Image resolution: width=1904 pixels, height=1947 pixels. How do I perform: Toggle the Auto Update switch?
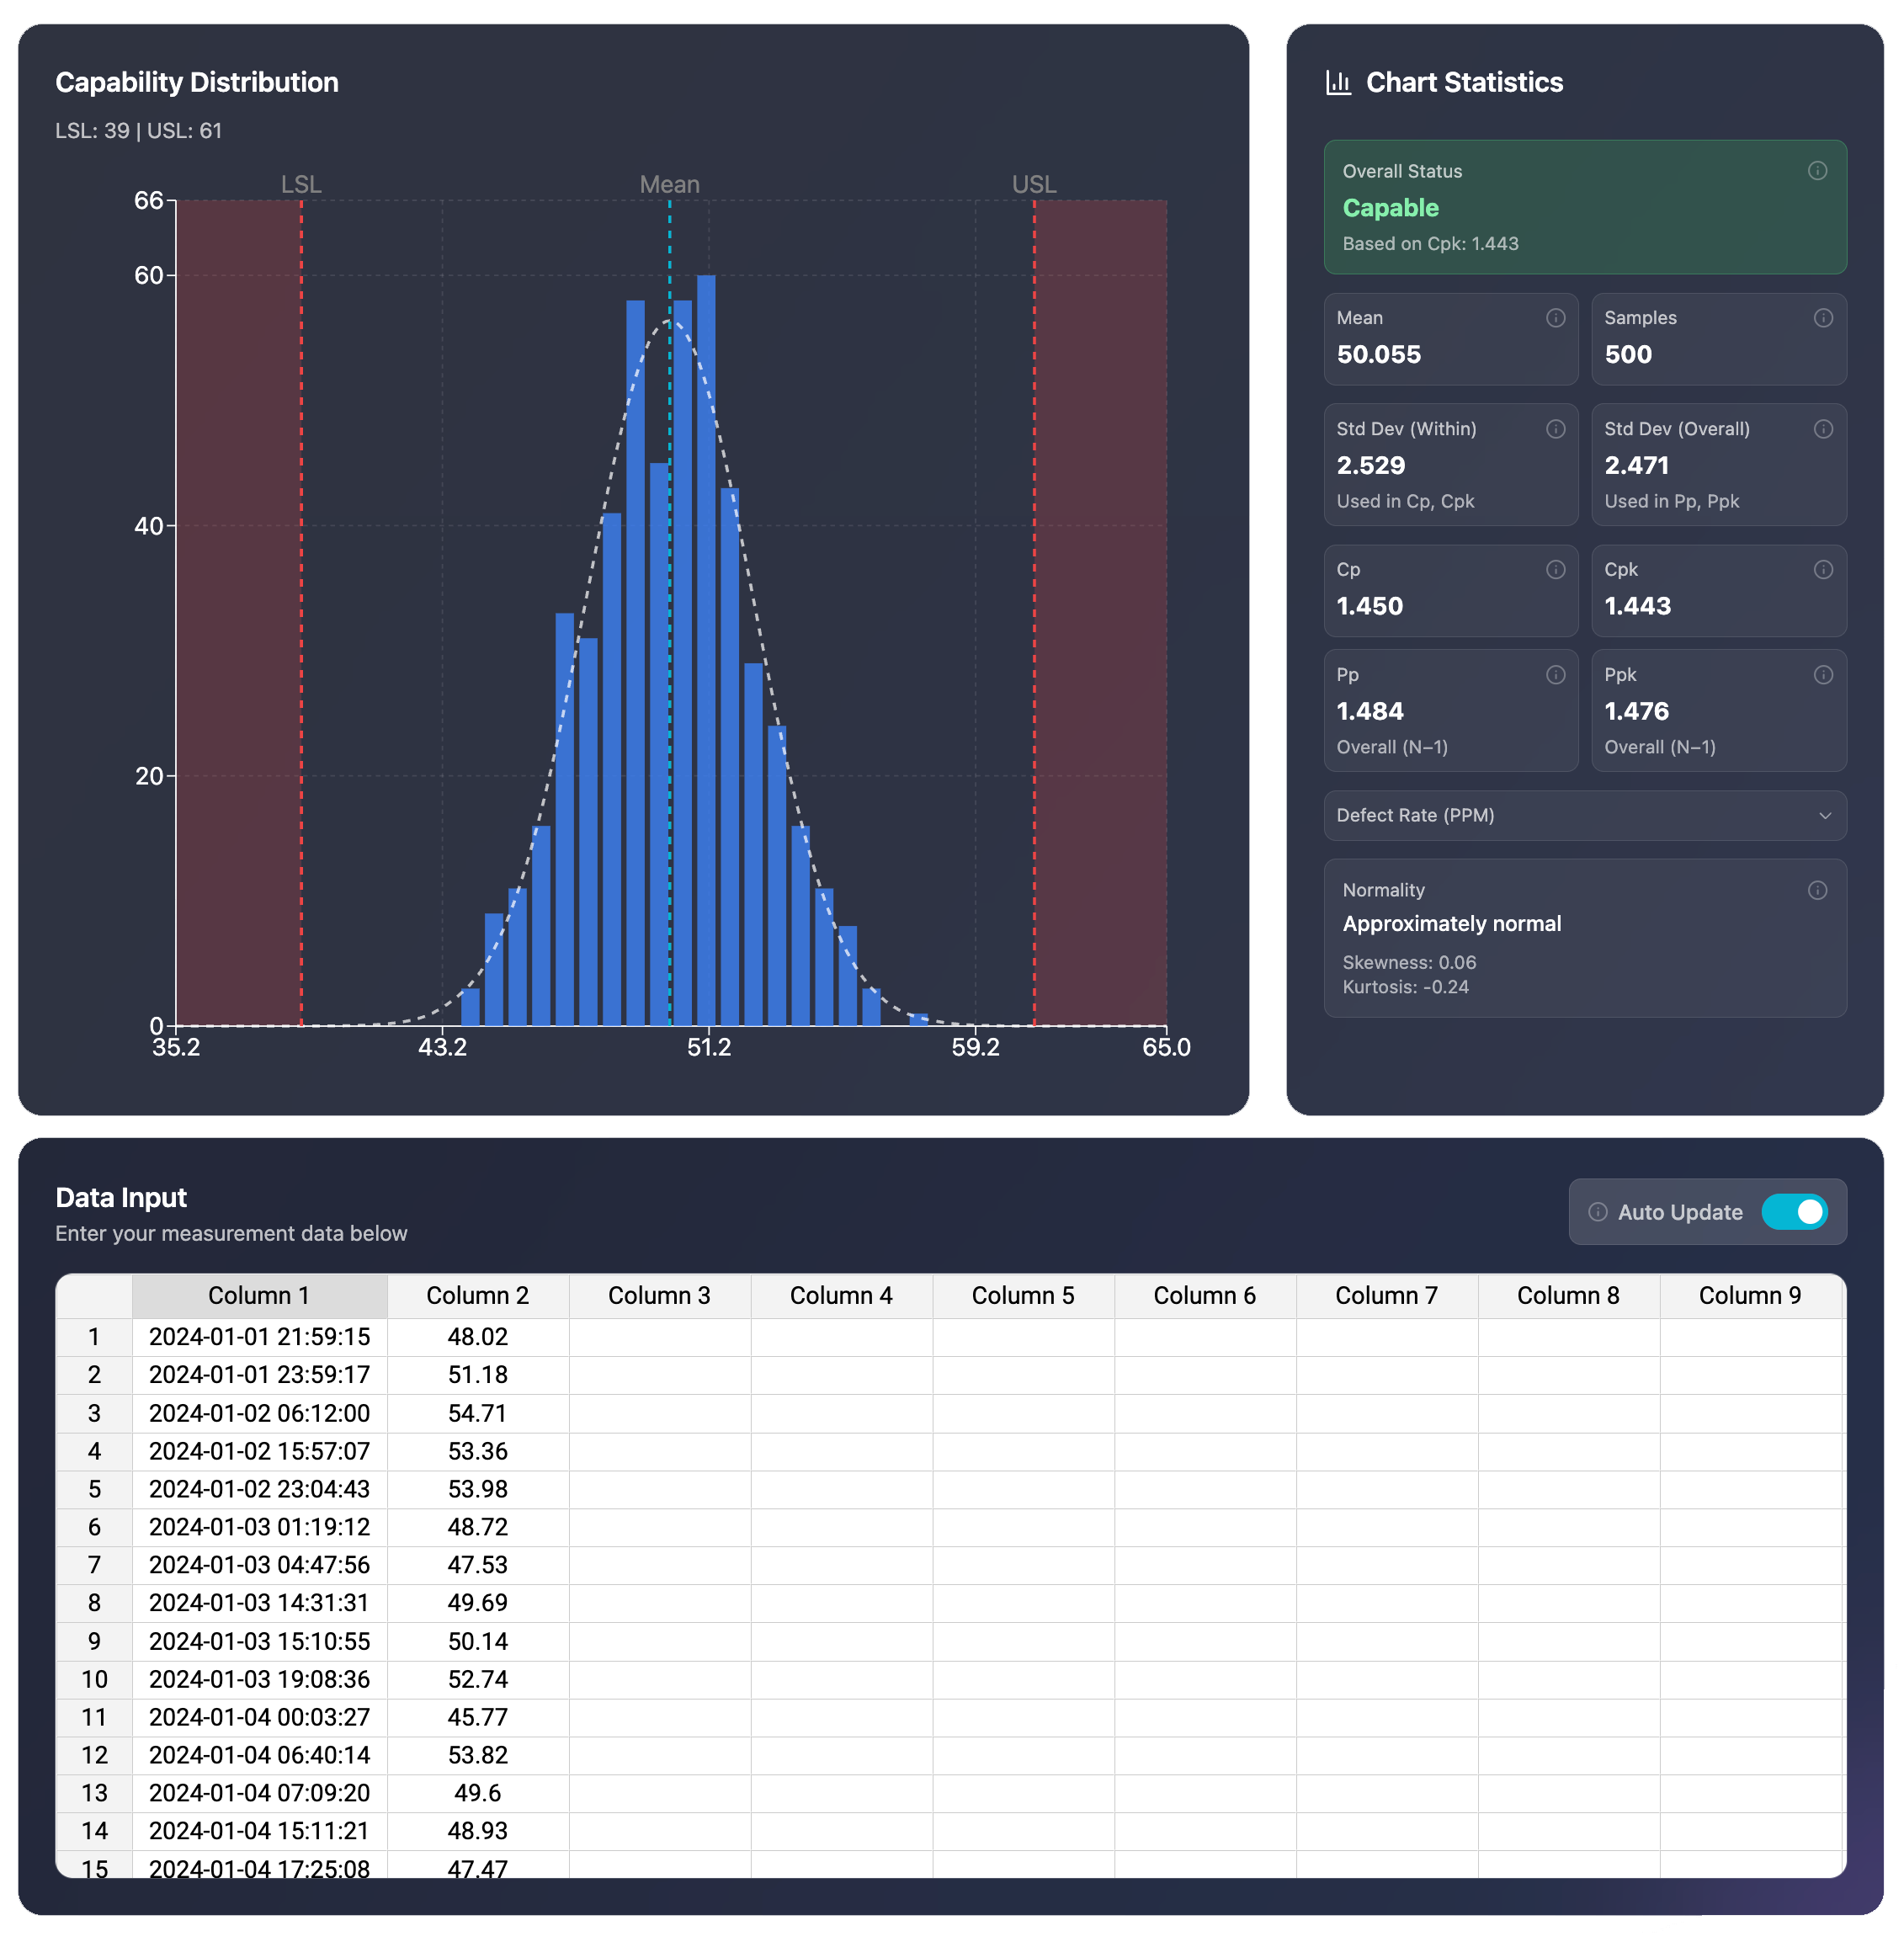(x=1794, y=1212)
